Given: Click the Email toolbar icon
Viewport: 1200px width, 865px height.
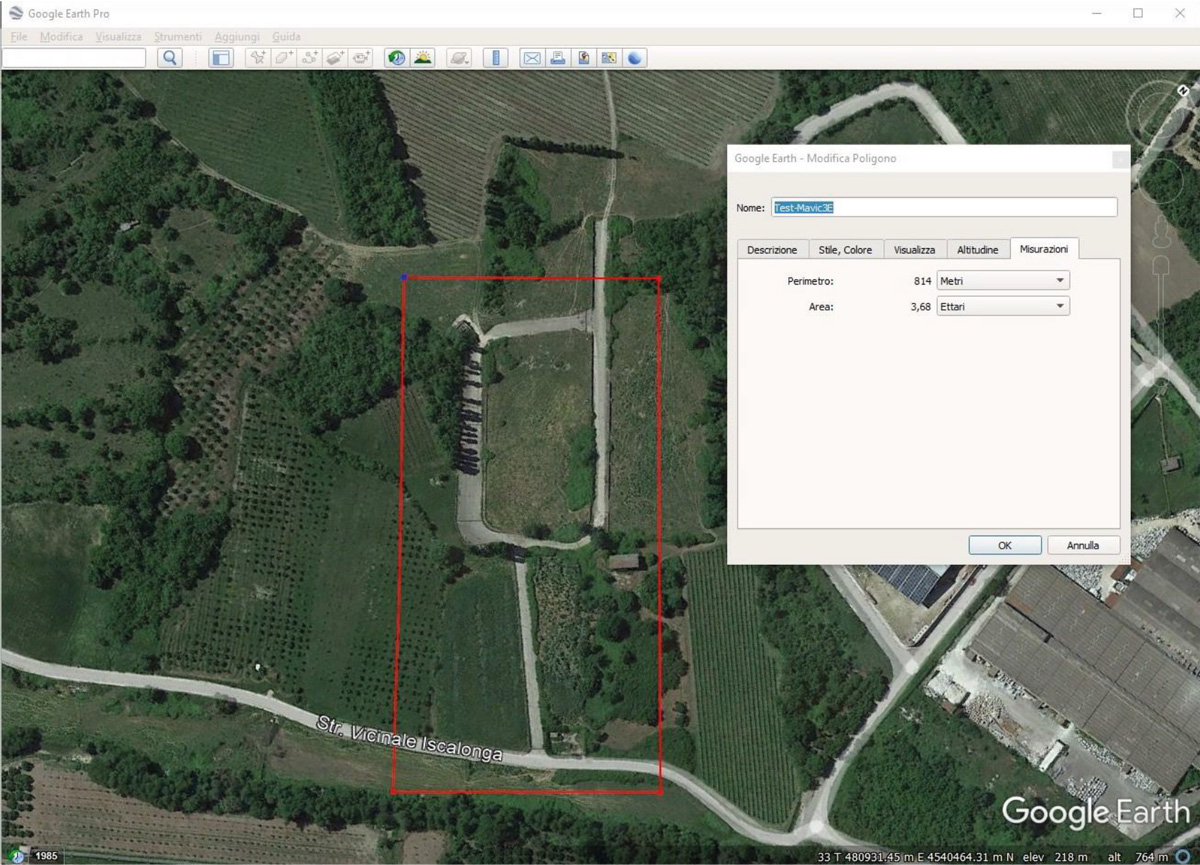Looking at the screenshot, I should point(532,58).
